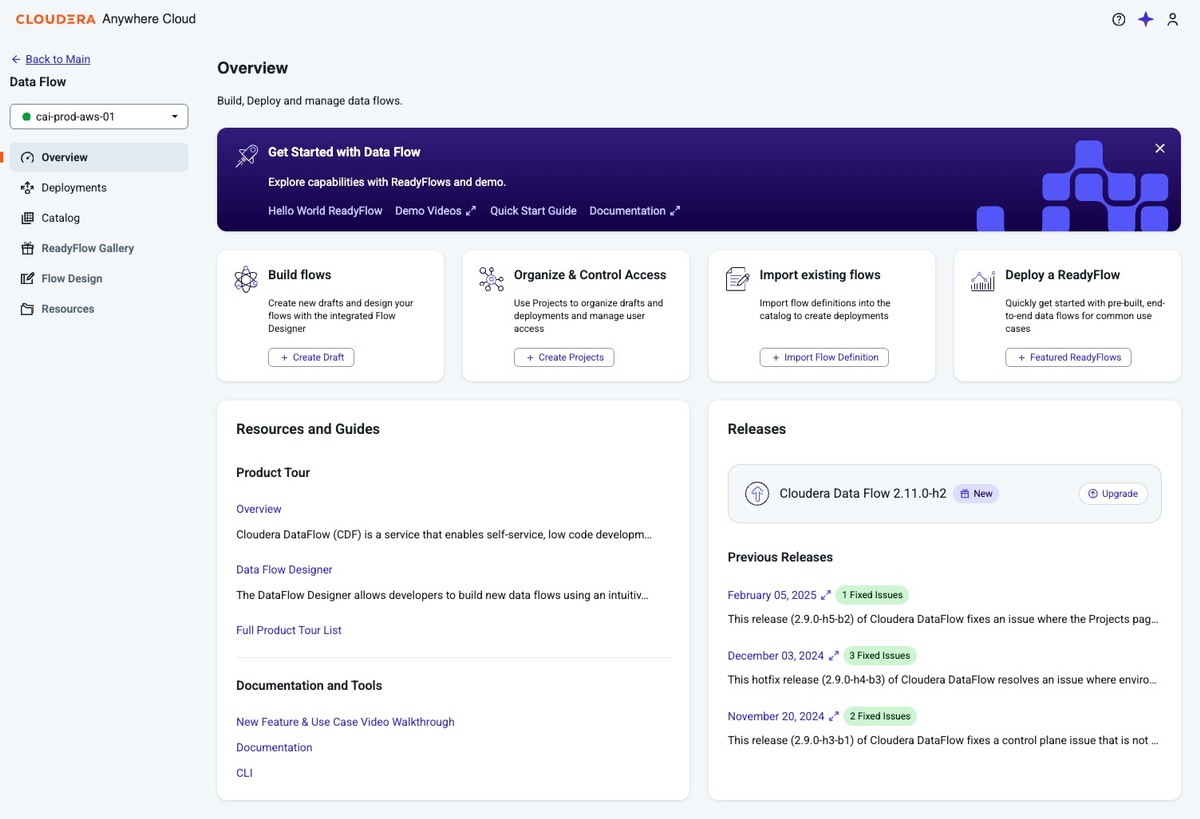Open the user profile icon

1173,19
